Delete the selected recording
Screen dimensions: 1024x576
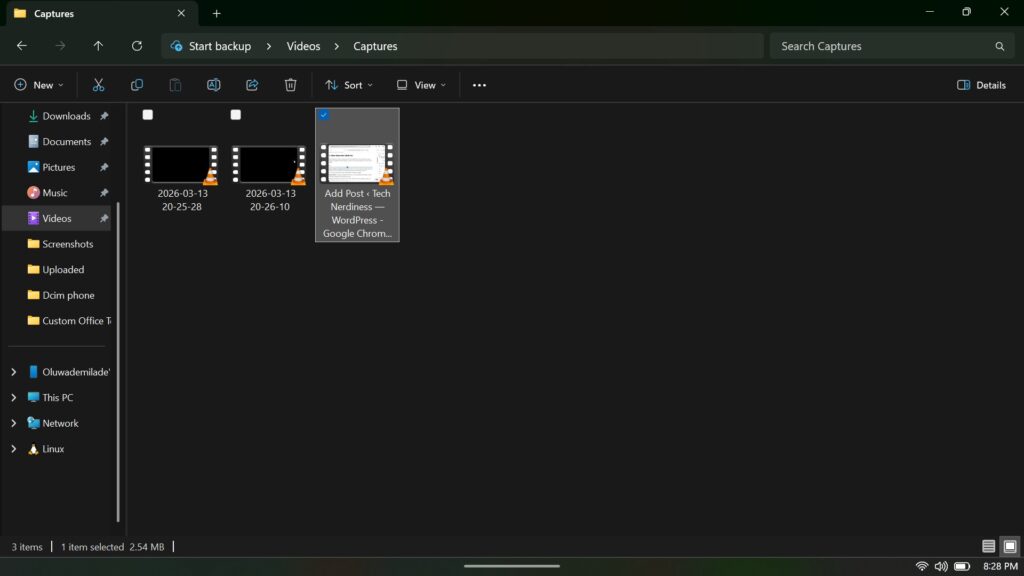(290, 85)
